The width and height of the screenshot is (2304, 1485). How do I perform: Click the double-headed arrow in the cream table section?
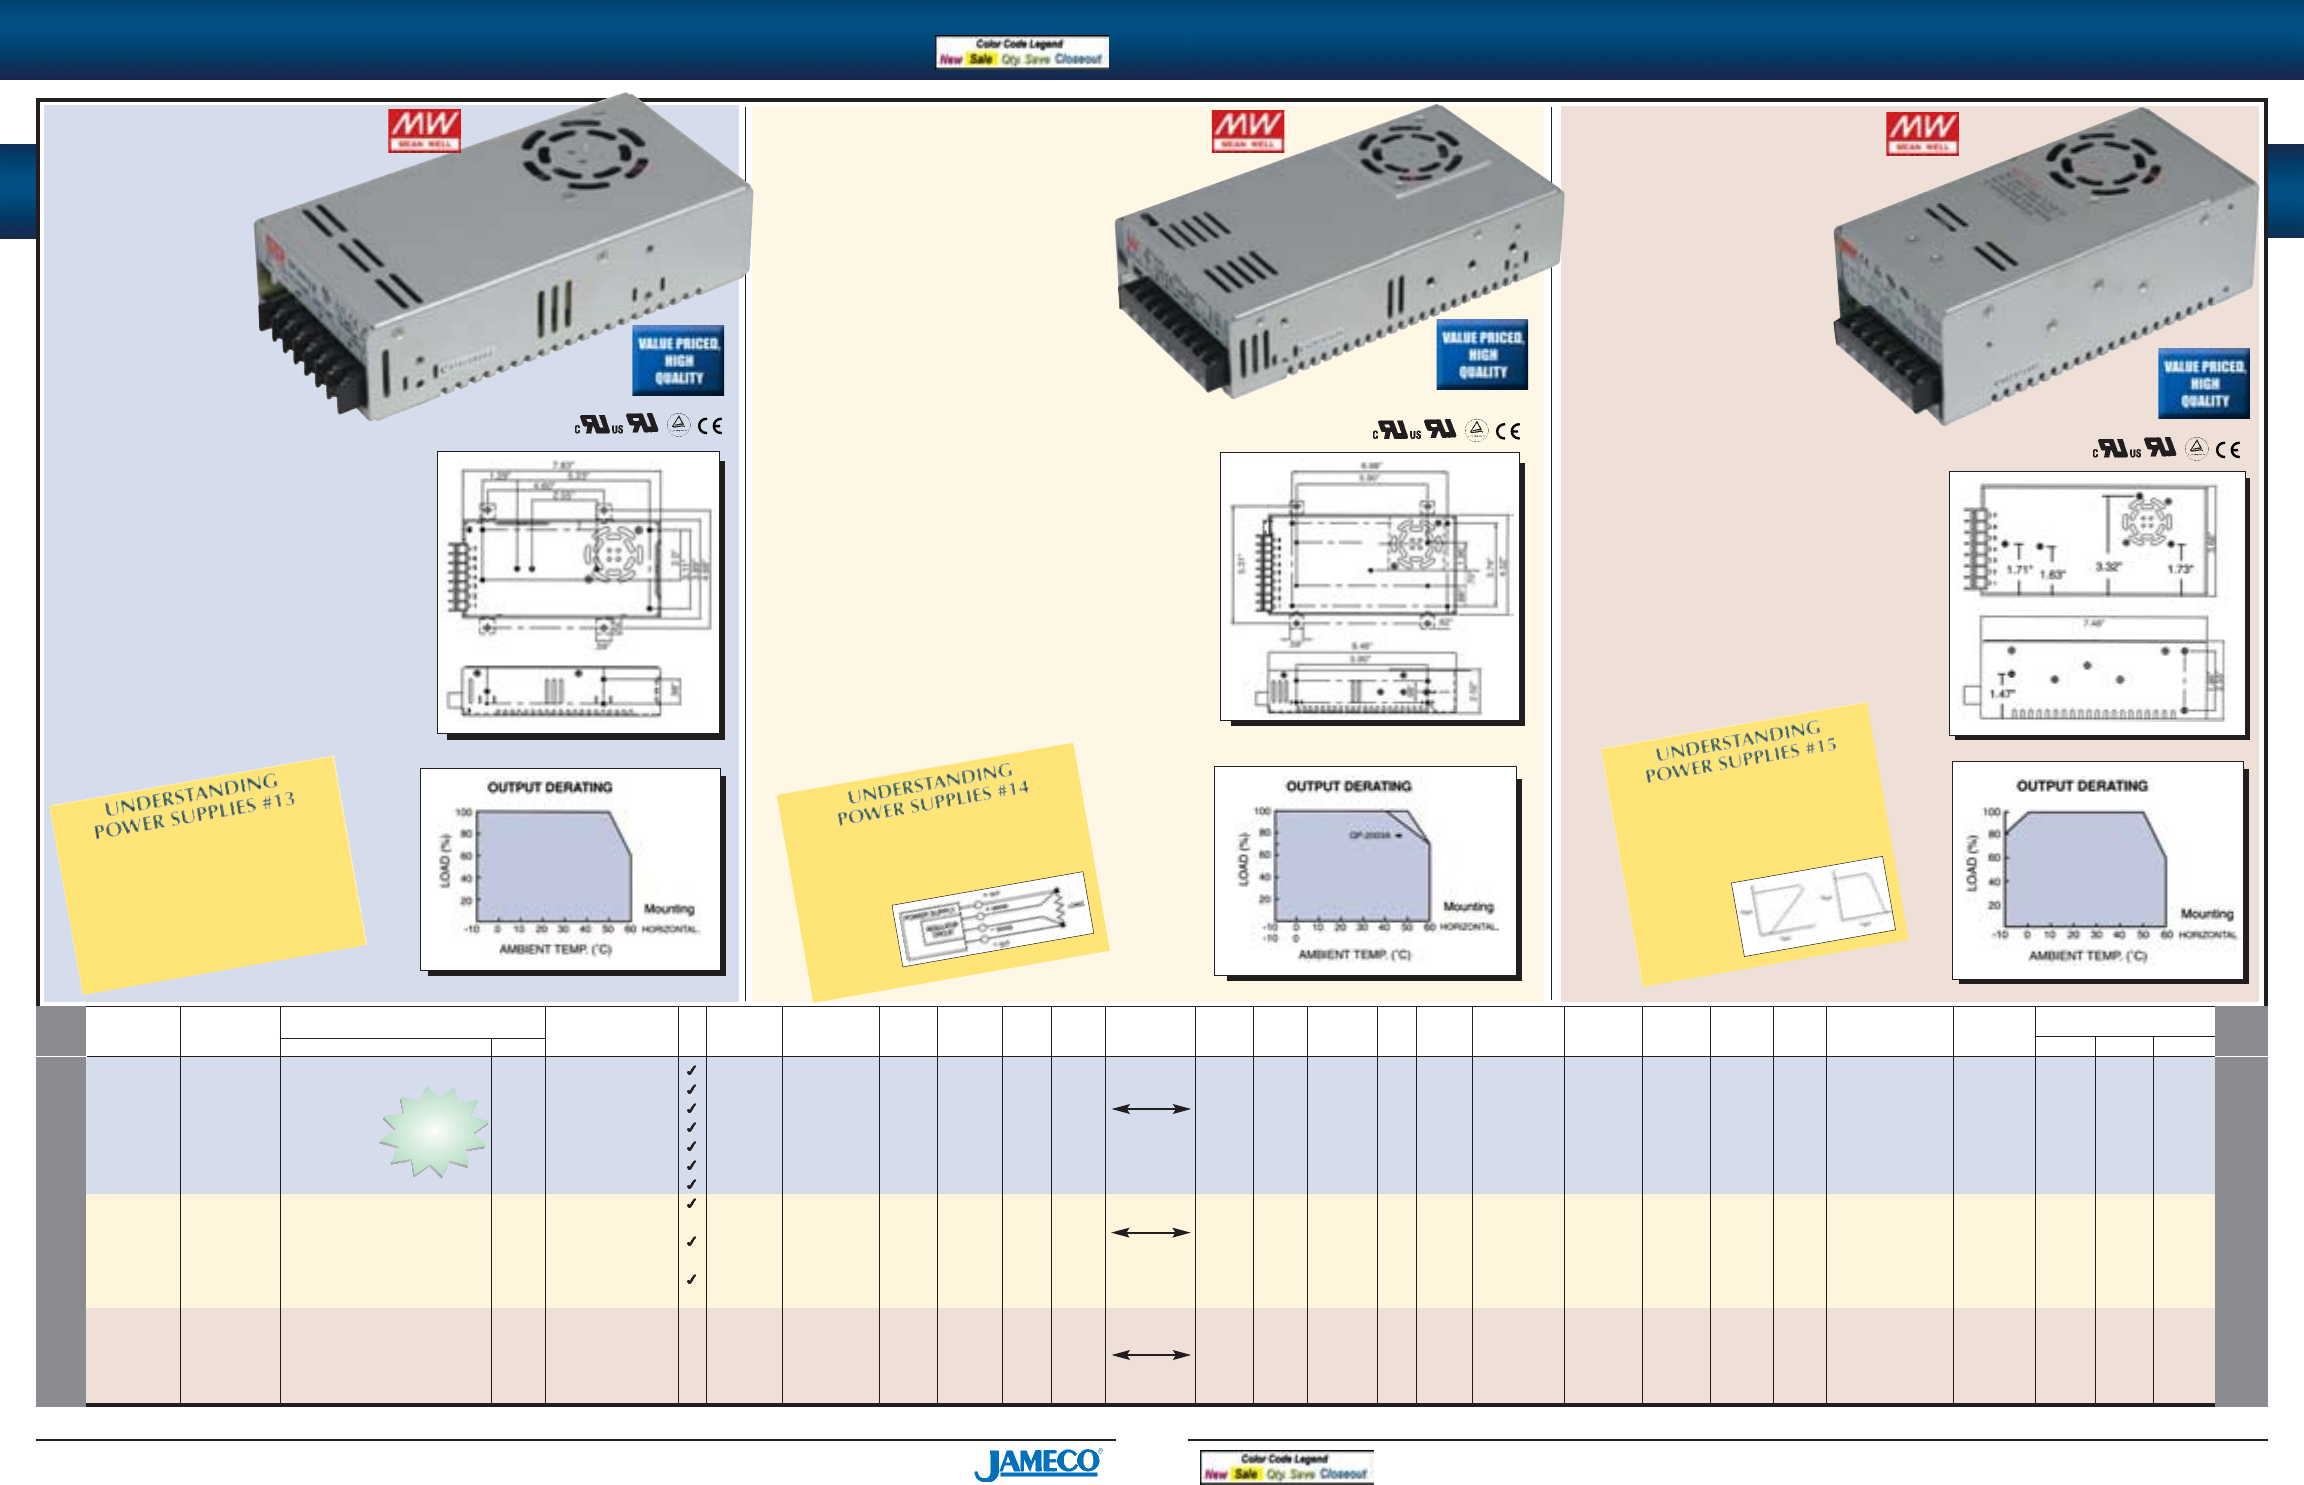point(1151,1233)
